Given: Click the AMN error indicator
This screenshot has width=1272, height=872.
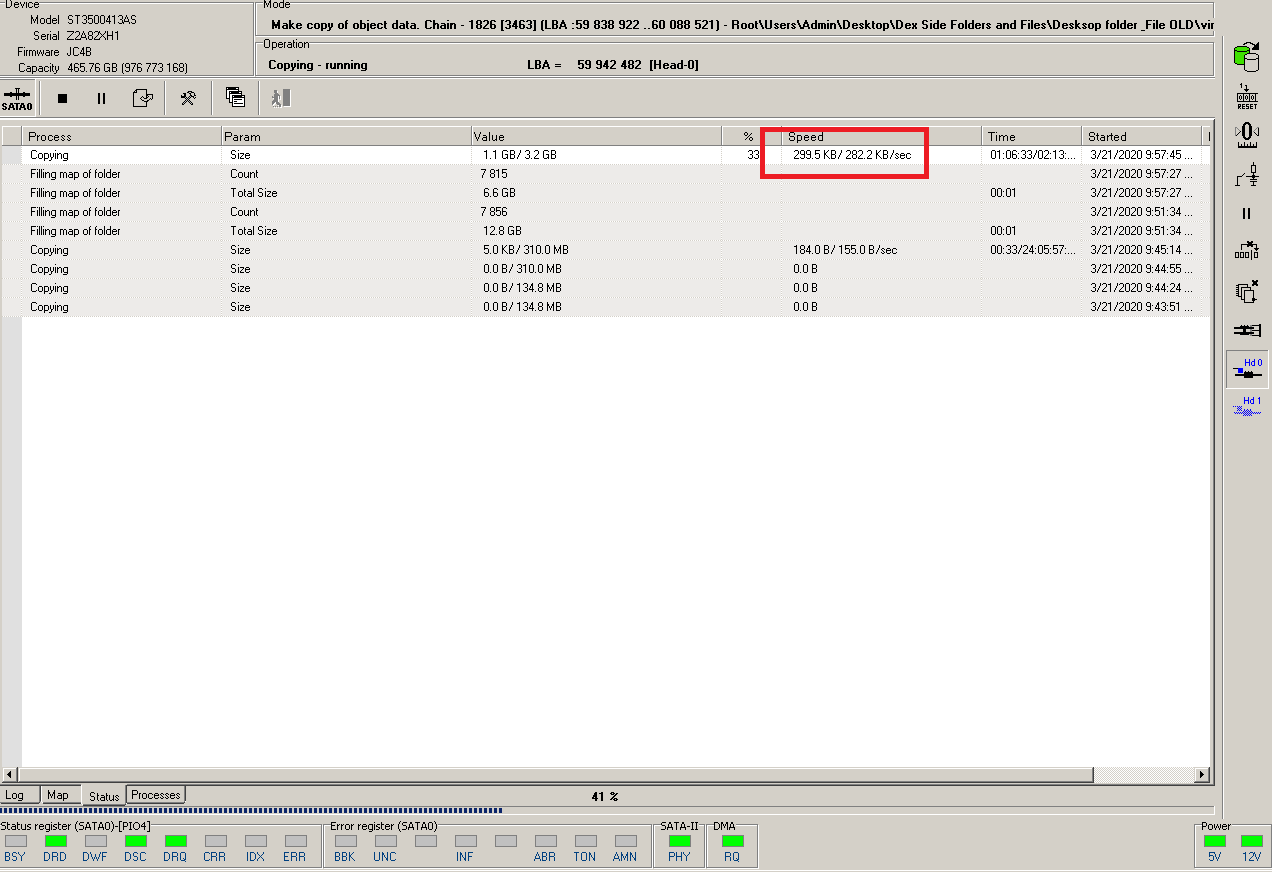Looking at the screenshot, I should 625,841.
